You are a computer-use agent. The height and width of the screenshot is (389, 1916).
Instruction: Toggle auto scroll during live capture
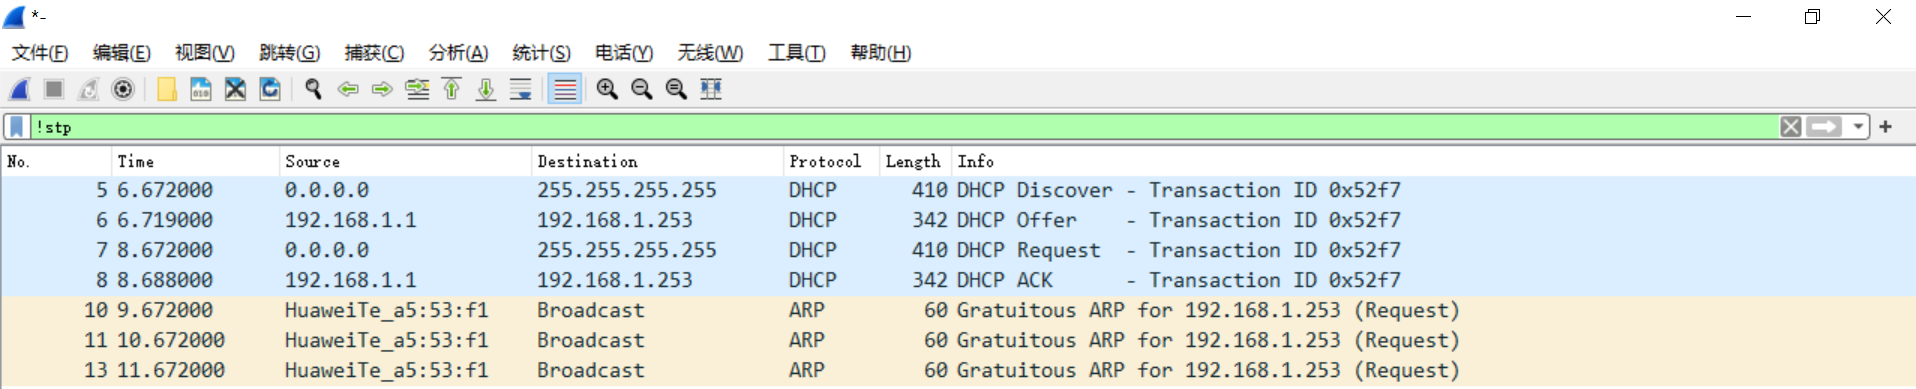(520, 89)
